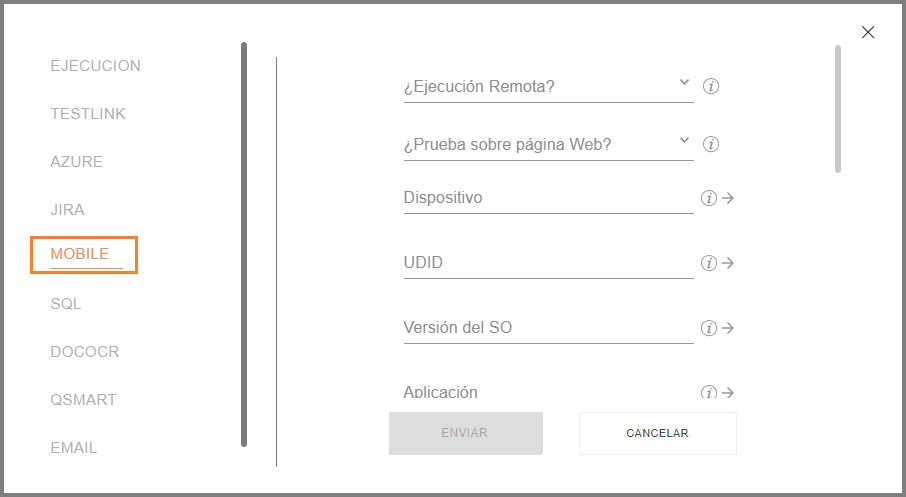
Task: Click info icon beside ¿Ejecución Remota?
Action: (711, 87)
